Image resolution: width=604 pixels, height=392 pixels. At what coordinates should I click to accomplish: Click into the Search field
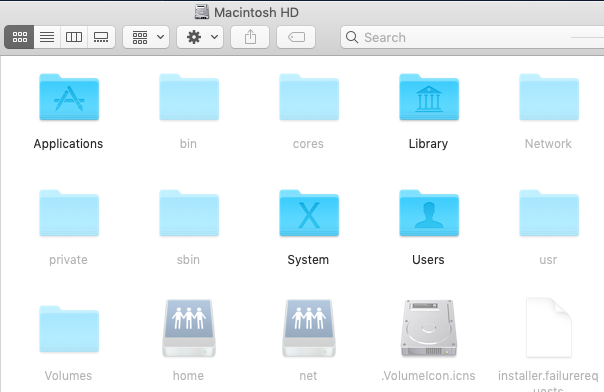click(472, 37)
